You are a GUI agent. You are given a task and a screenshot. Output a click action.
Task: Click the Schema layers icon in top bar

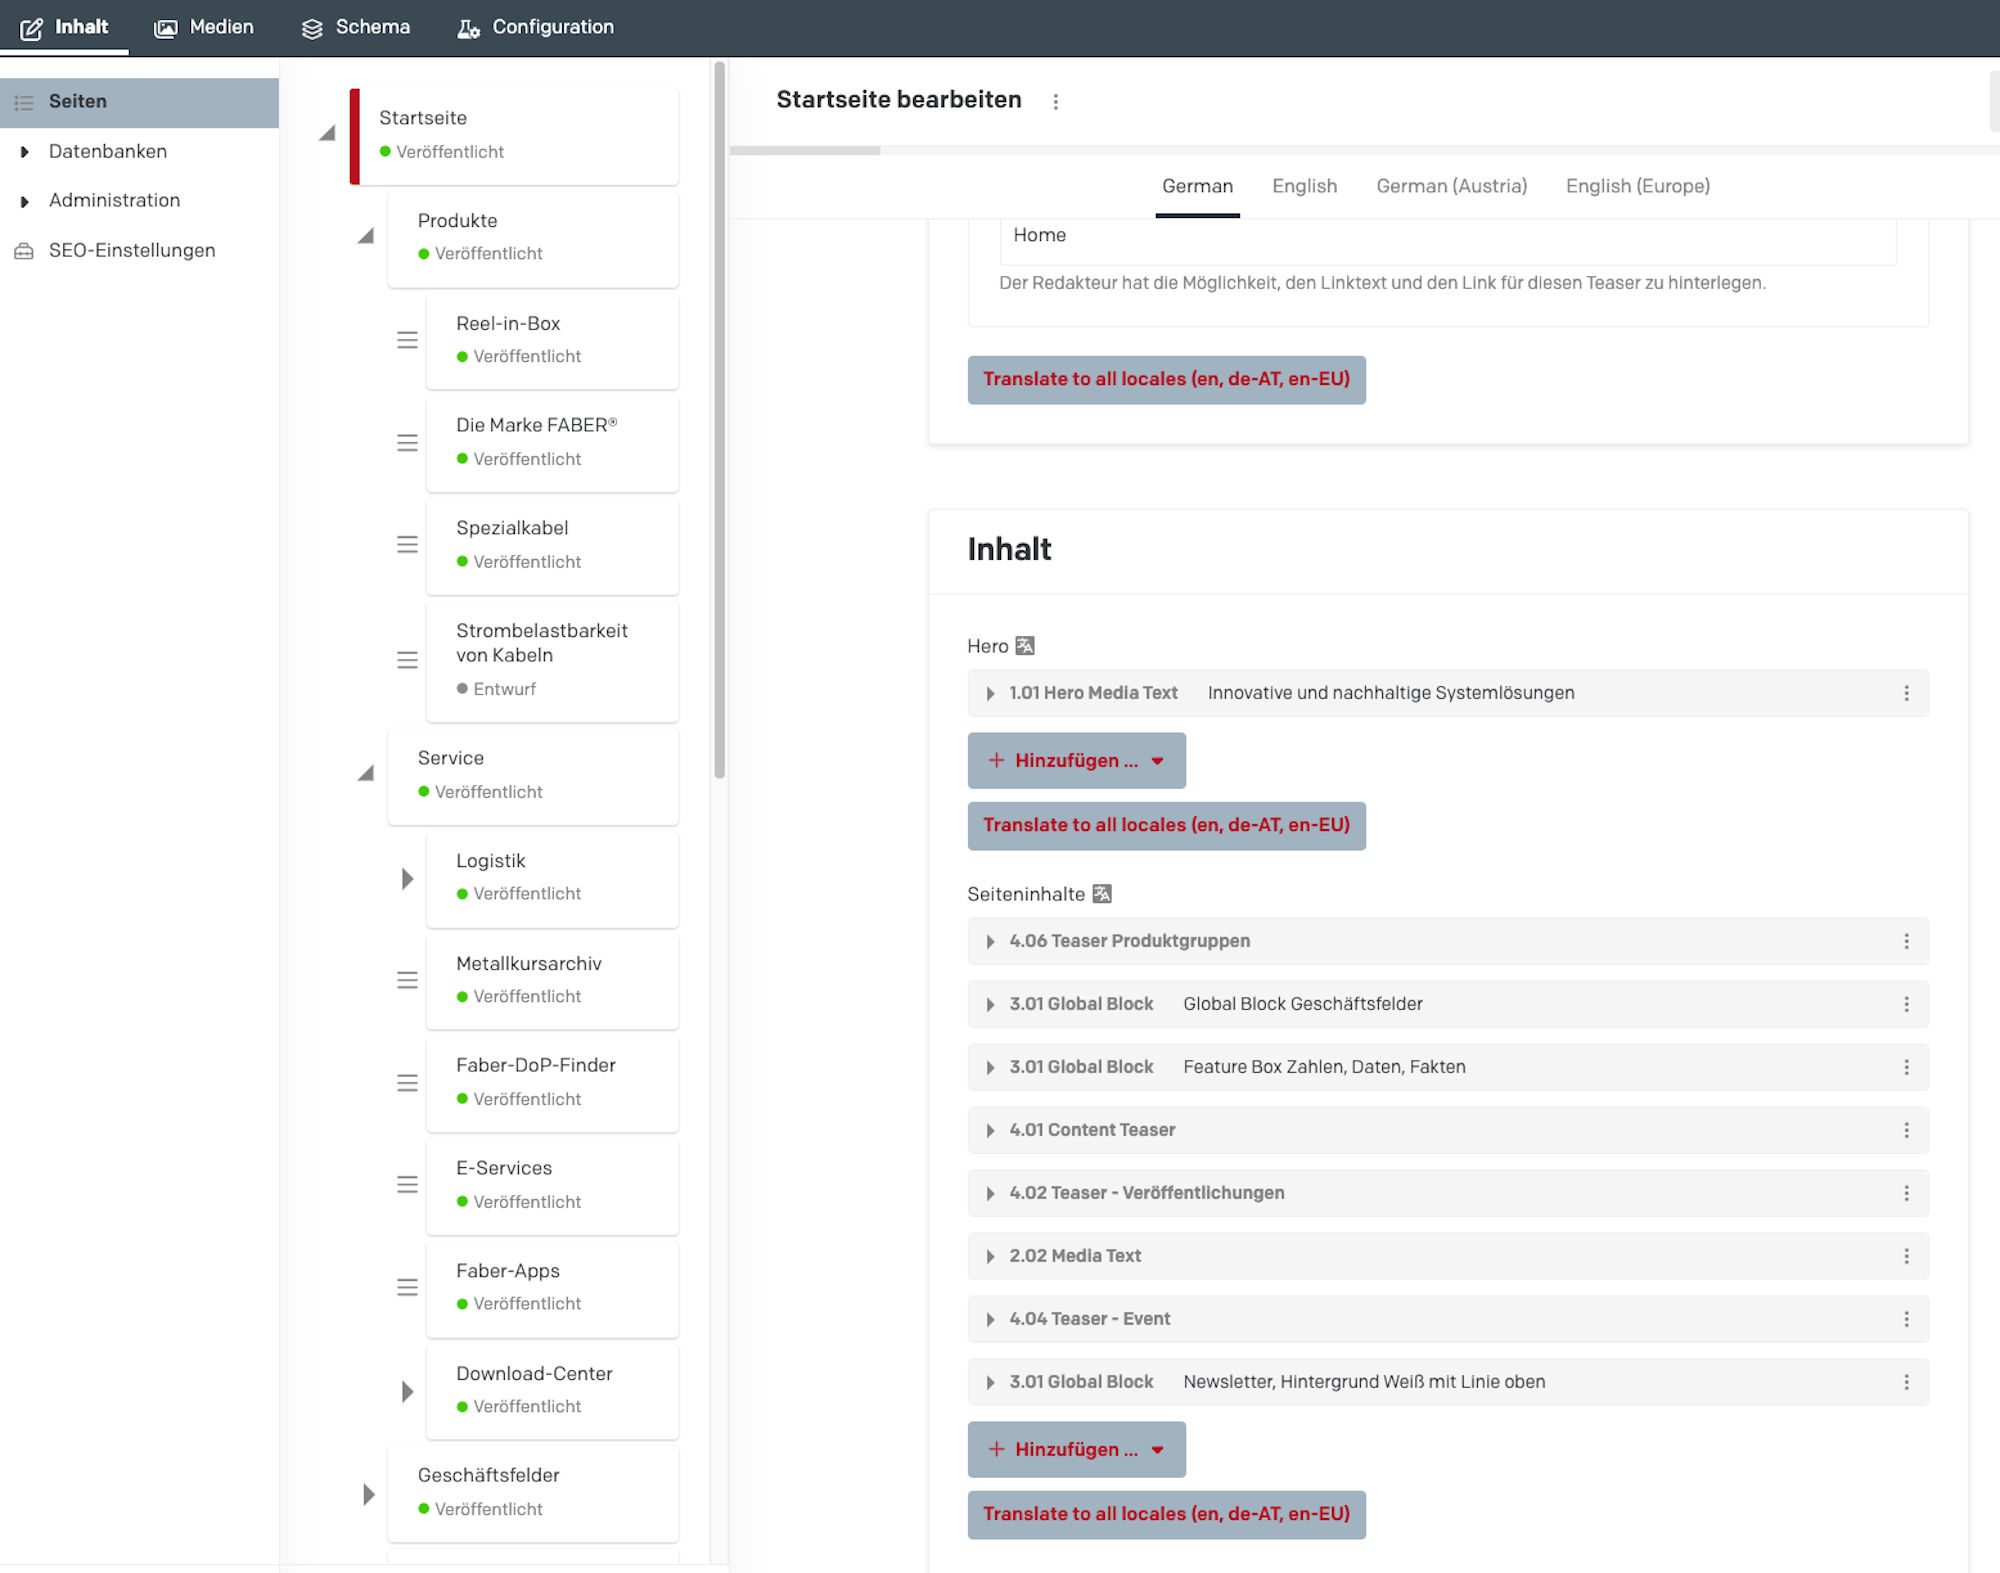[x=312, y=28]
